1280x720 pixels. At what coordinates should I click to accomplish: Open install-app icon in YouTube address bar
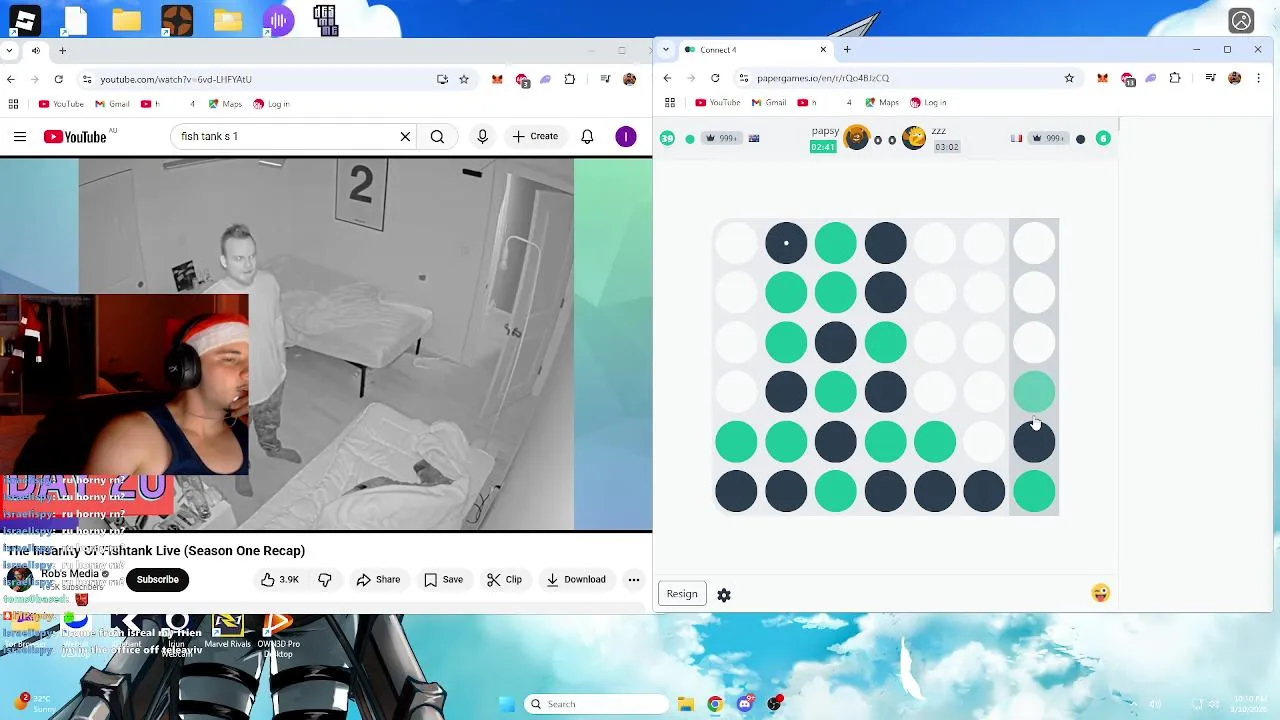click(442, 79)
